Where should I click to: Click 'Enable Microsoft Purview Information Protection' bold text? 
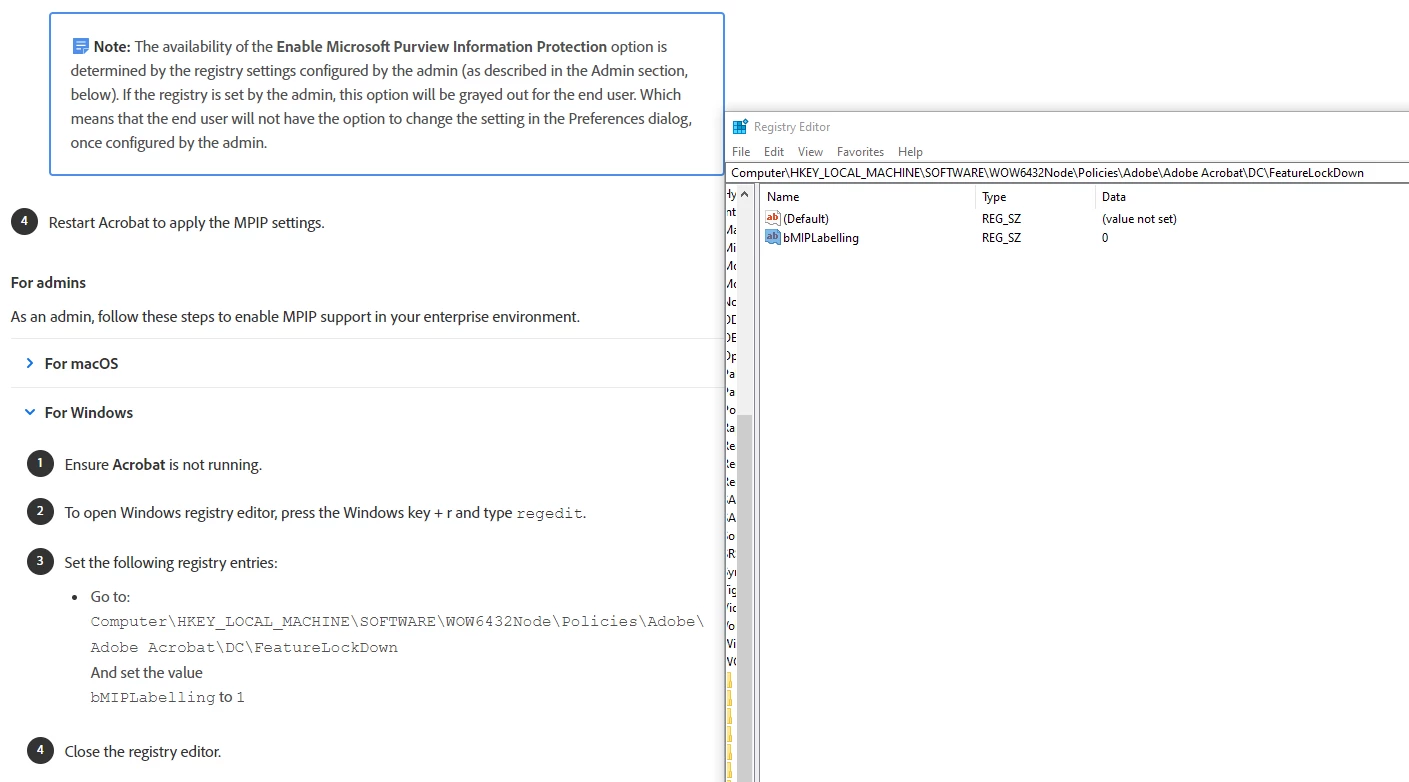point(442,46)
